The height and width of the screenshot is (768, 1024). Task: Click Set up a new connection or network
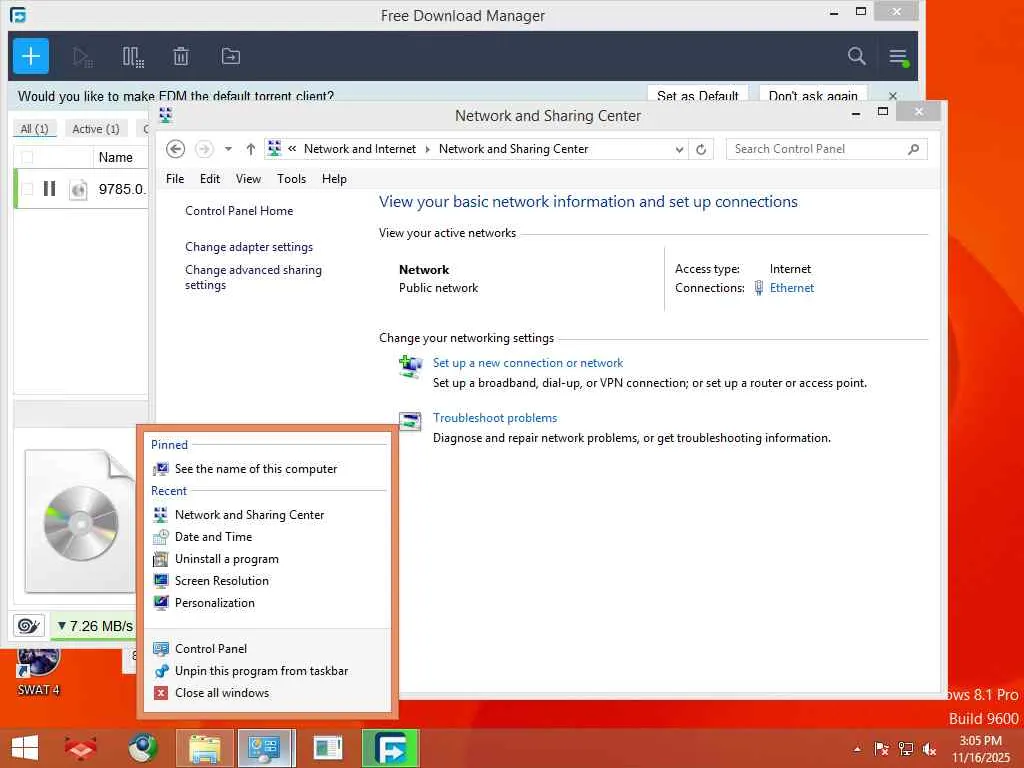pos(528,363)
